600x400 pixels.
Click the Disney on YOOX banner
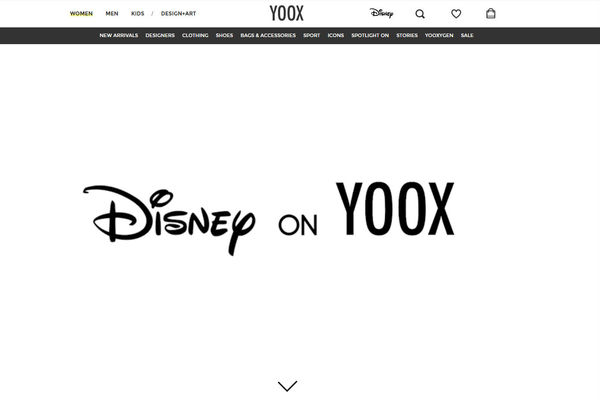pos(269,217)
